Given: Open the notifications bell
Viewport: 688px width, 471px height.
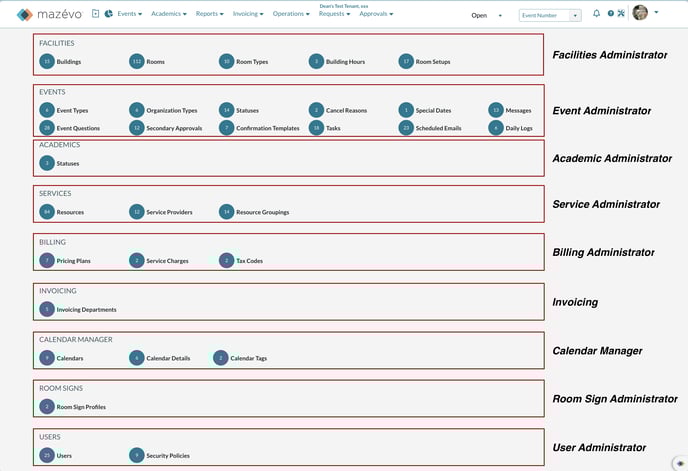Looking at the screenshot, I should 596,13.
